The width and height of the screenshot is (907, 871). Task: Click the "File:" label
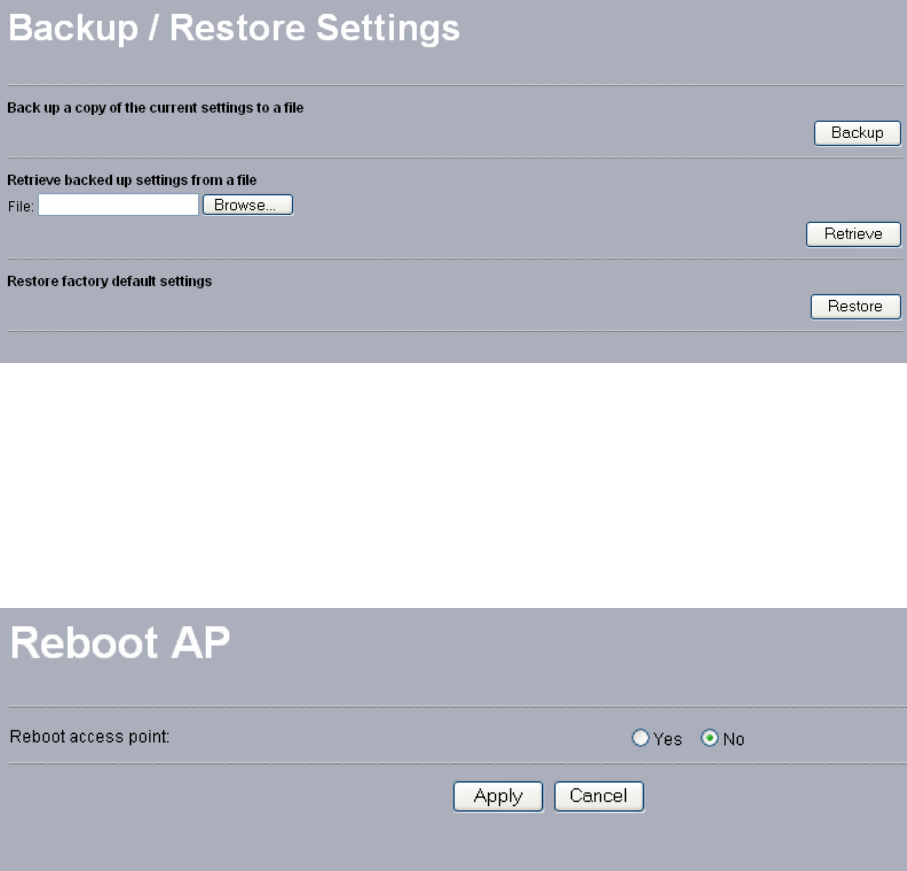[x=21, y=206]
